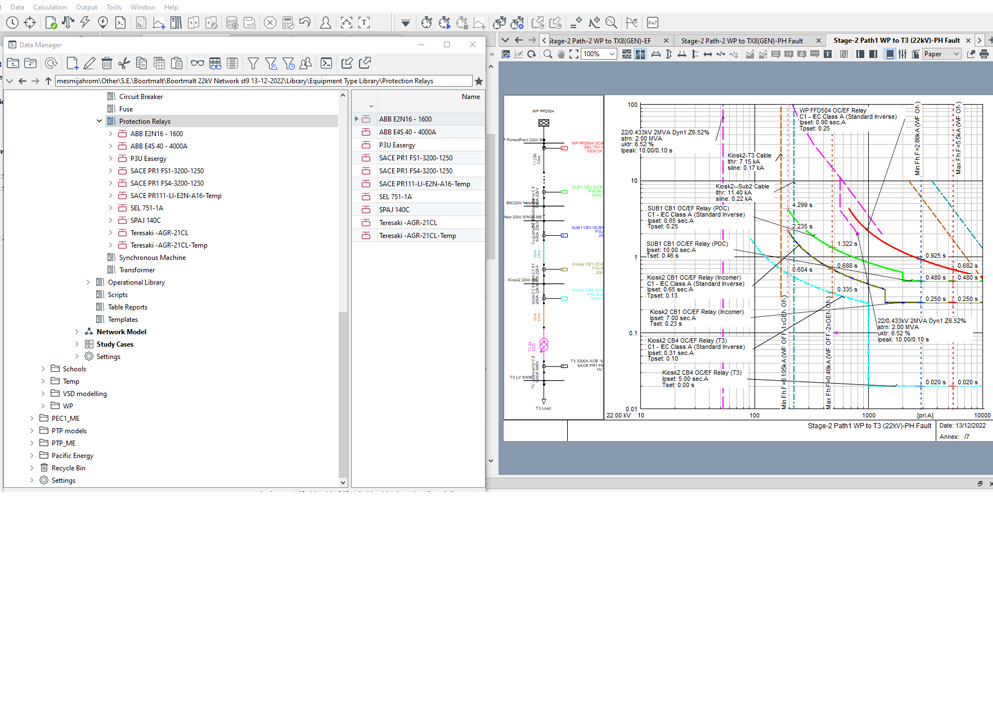Open the Calculation menu
Screen dimensions: 993x712
point(50,7)
